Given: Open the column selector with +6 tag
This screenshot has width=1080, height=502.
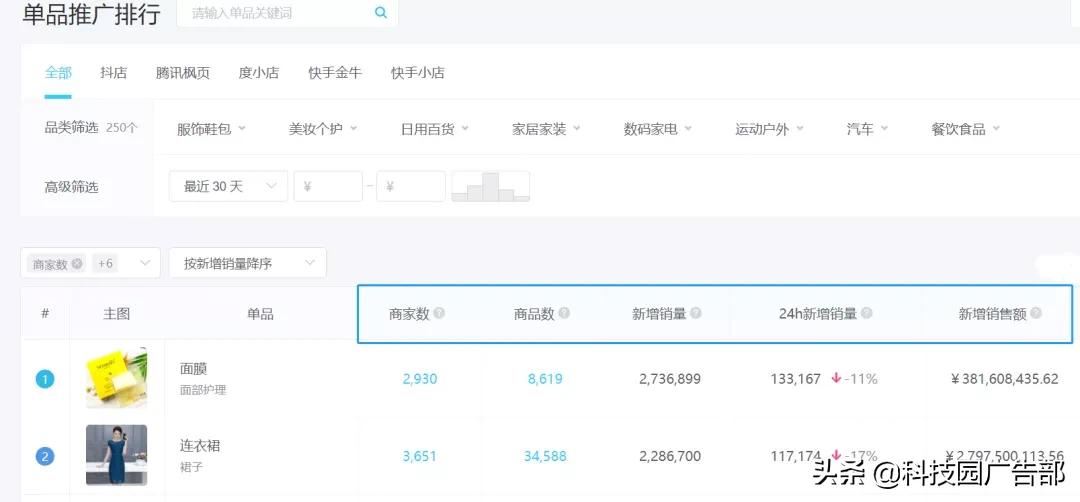Looking at the screenshot, I should 90,263.
